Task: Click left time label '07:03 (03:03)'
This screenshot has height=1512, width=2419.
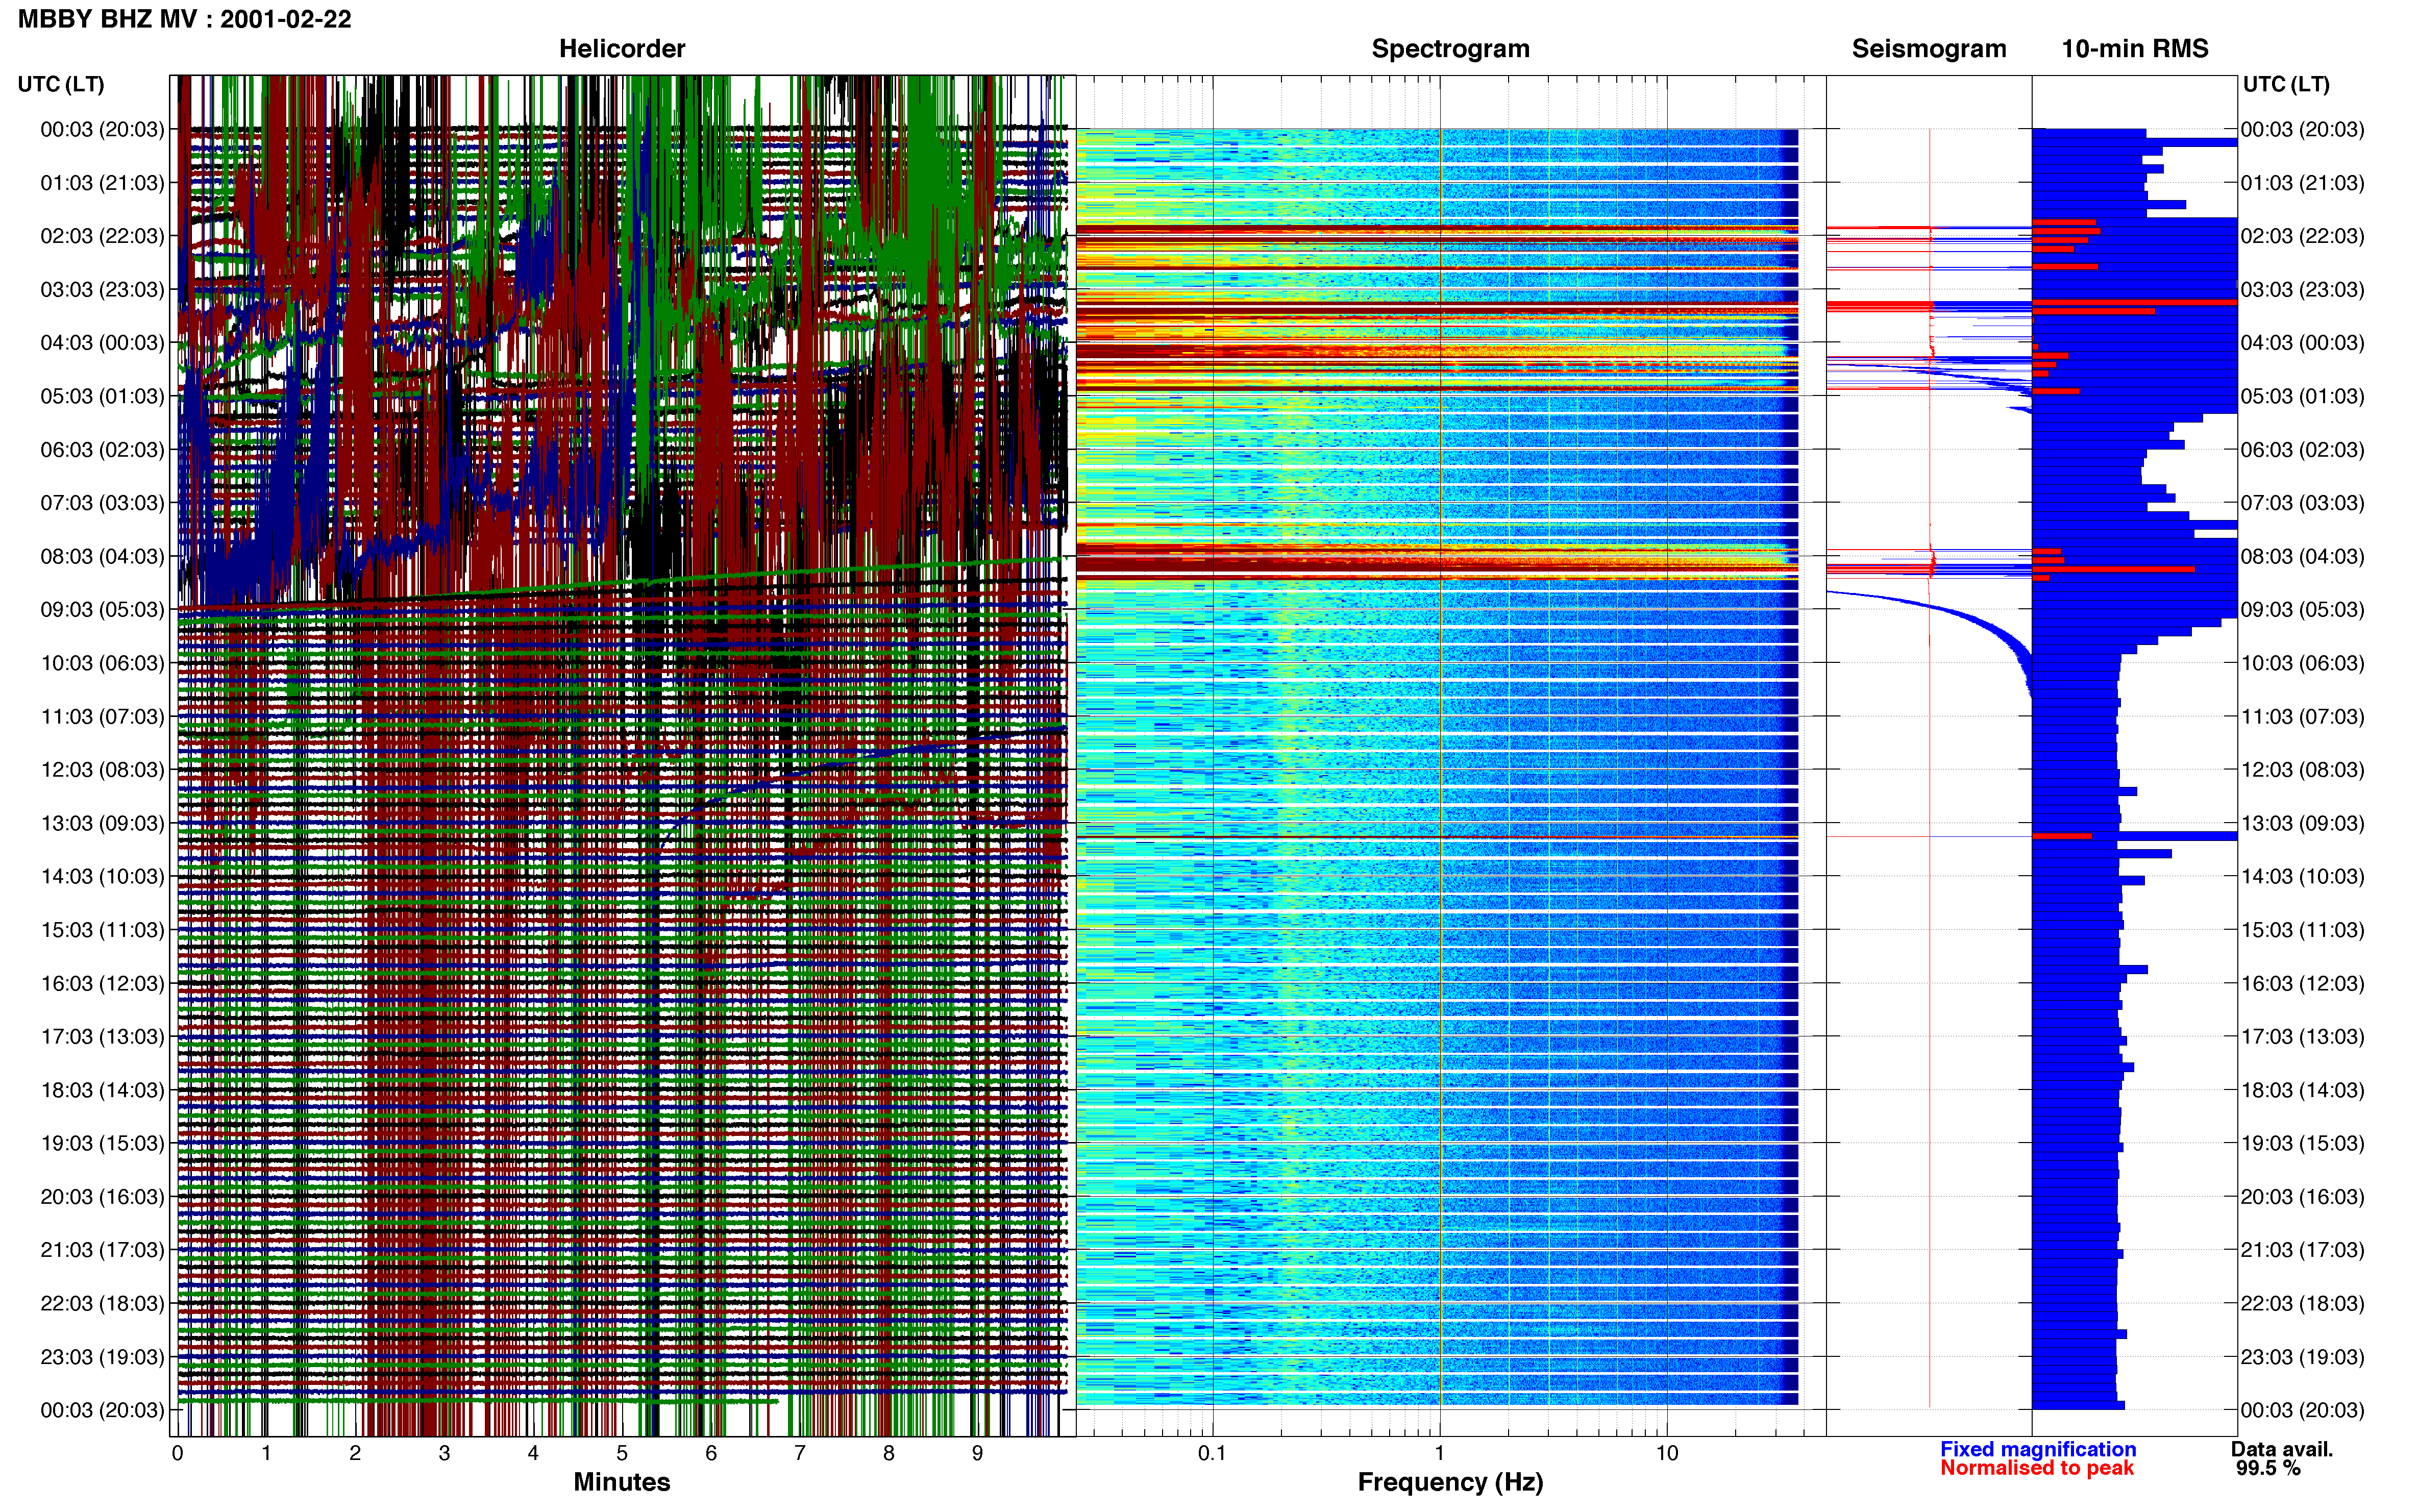Action: point(102,503)
